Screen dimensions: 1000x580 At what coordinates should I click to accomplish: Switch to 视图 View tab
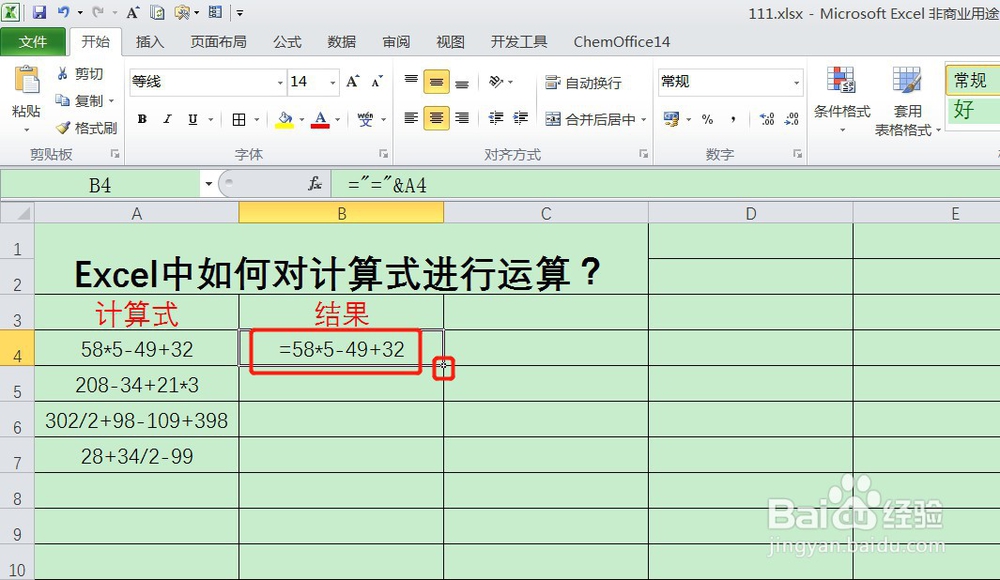click(x=450, y=42)
